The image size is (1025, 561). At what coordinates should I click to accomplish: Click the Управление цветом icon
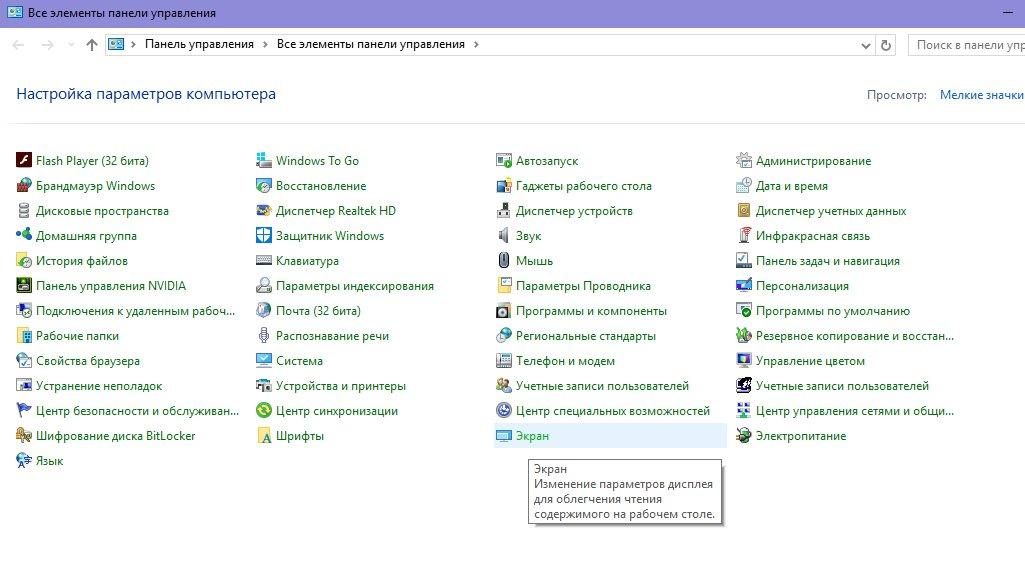pos(744,361)
